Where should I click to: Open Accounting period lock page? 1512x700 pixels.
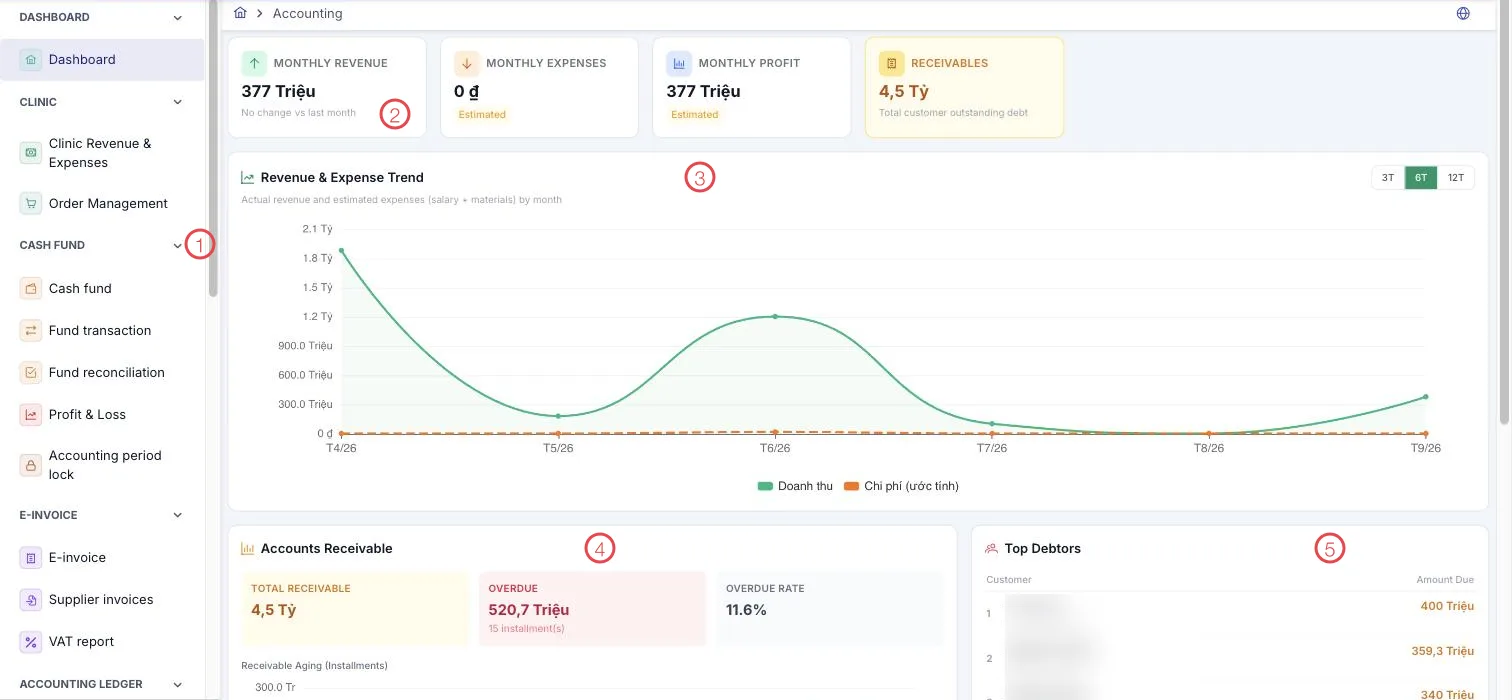point(102,465)
